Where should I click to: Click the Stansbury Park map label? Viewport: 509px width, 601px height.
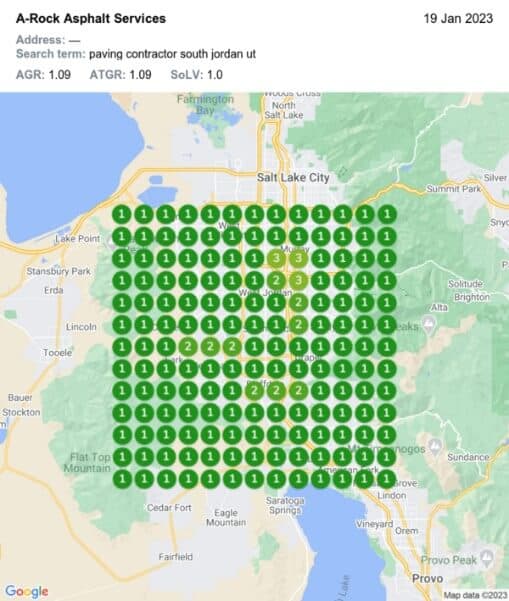59,271
